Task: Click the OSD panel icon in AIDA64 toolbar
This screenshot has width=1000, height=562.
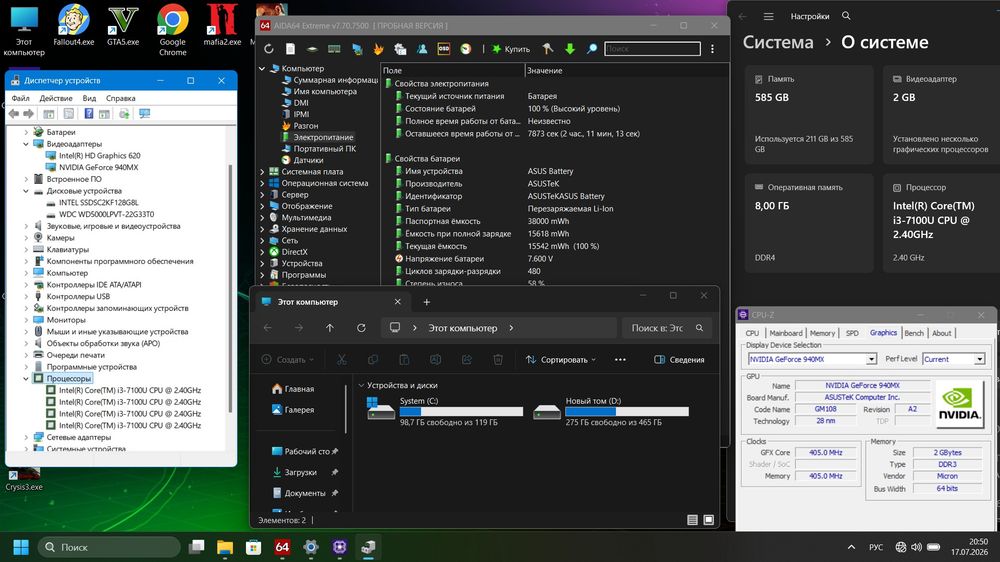Action: pyautogui.click(x=444, y=48)
